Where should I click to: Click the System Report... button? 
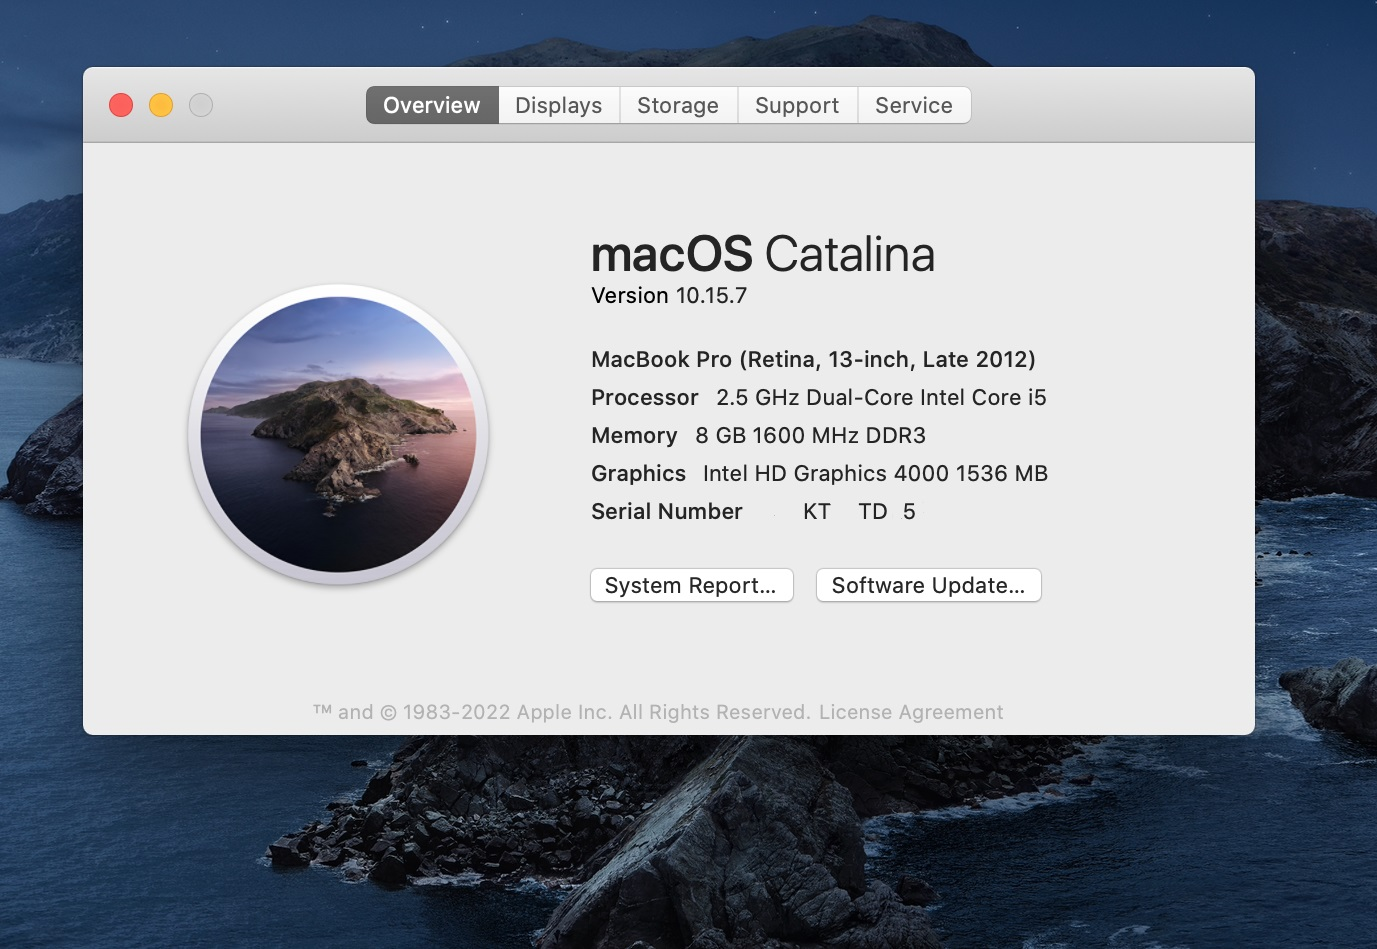[x=691, y=585]
